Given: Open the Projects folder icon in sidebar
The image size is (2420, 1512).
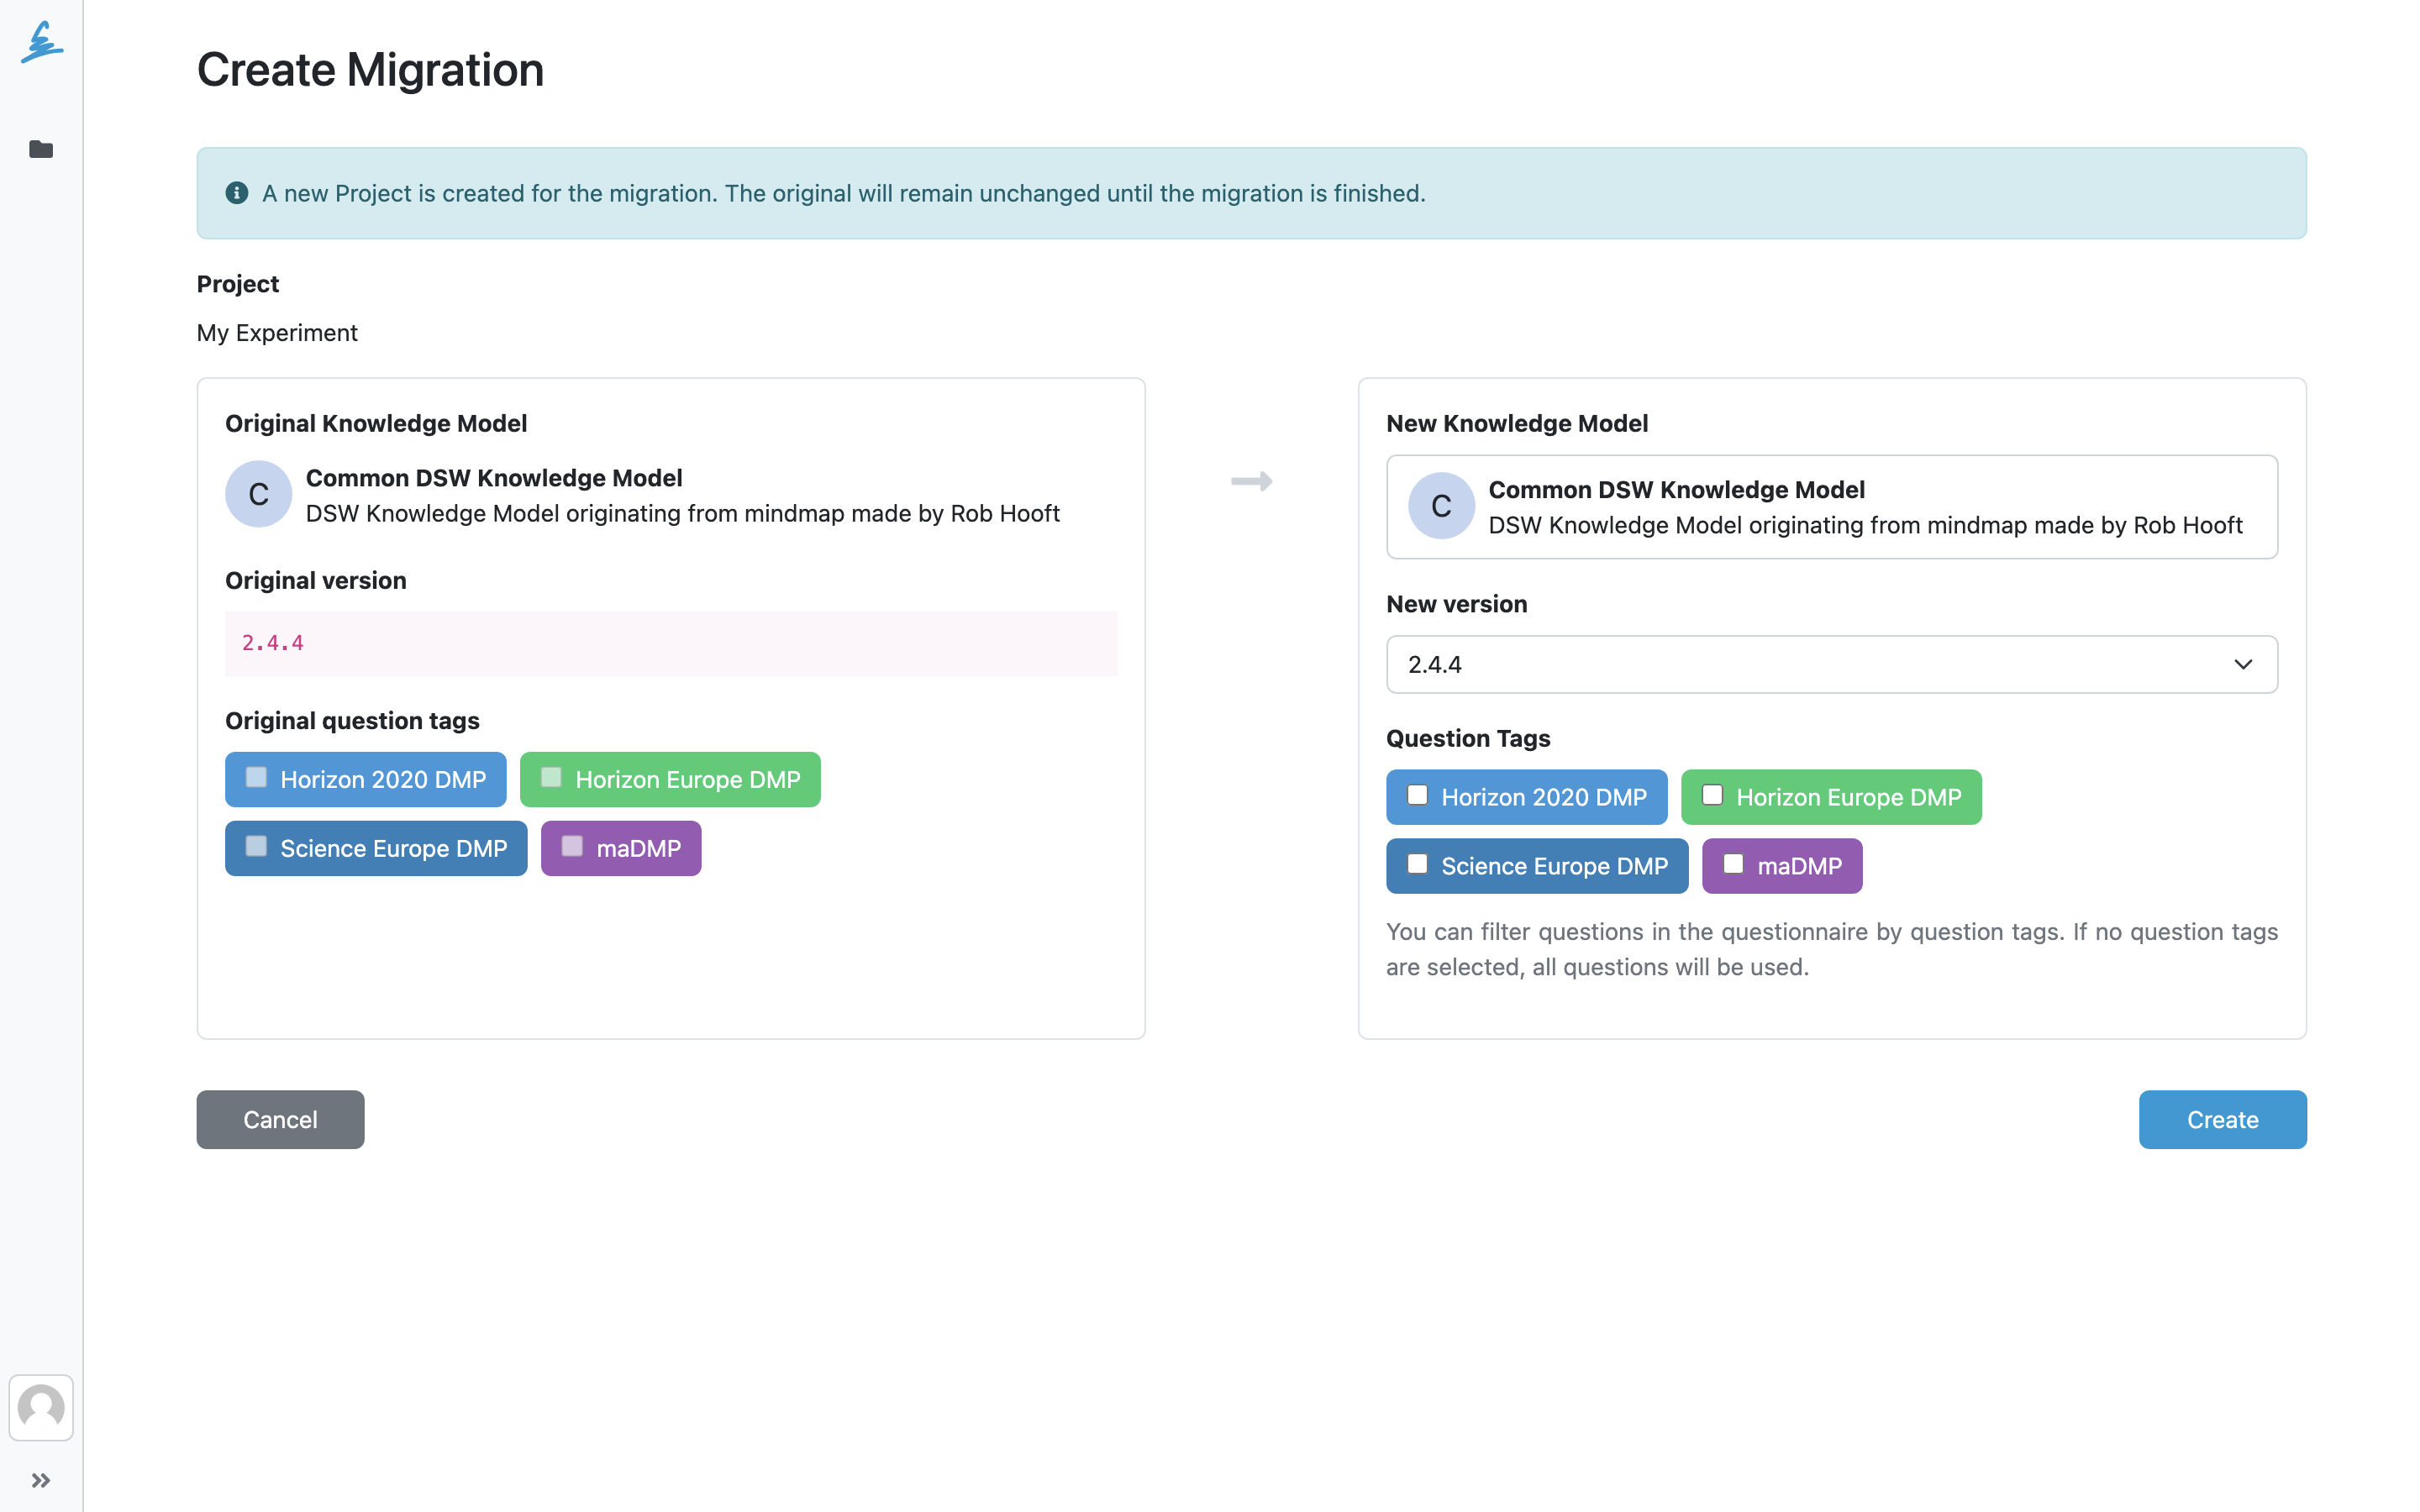Looking at the screenshot, I should tap(41, 149).
